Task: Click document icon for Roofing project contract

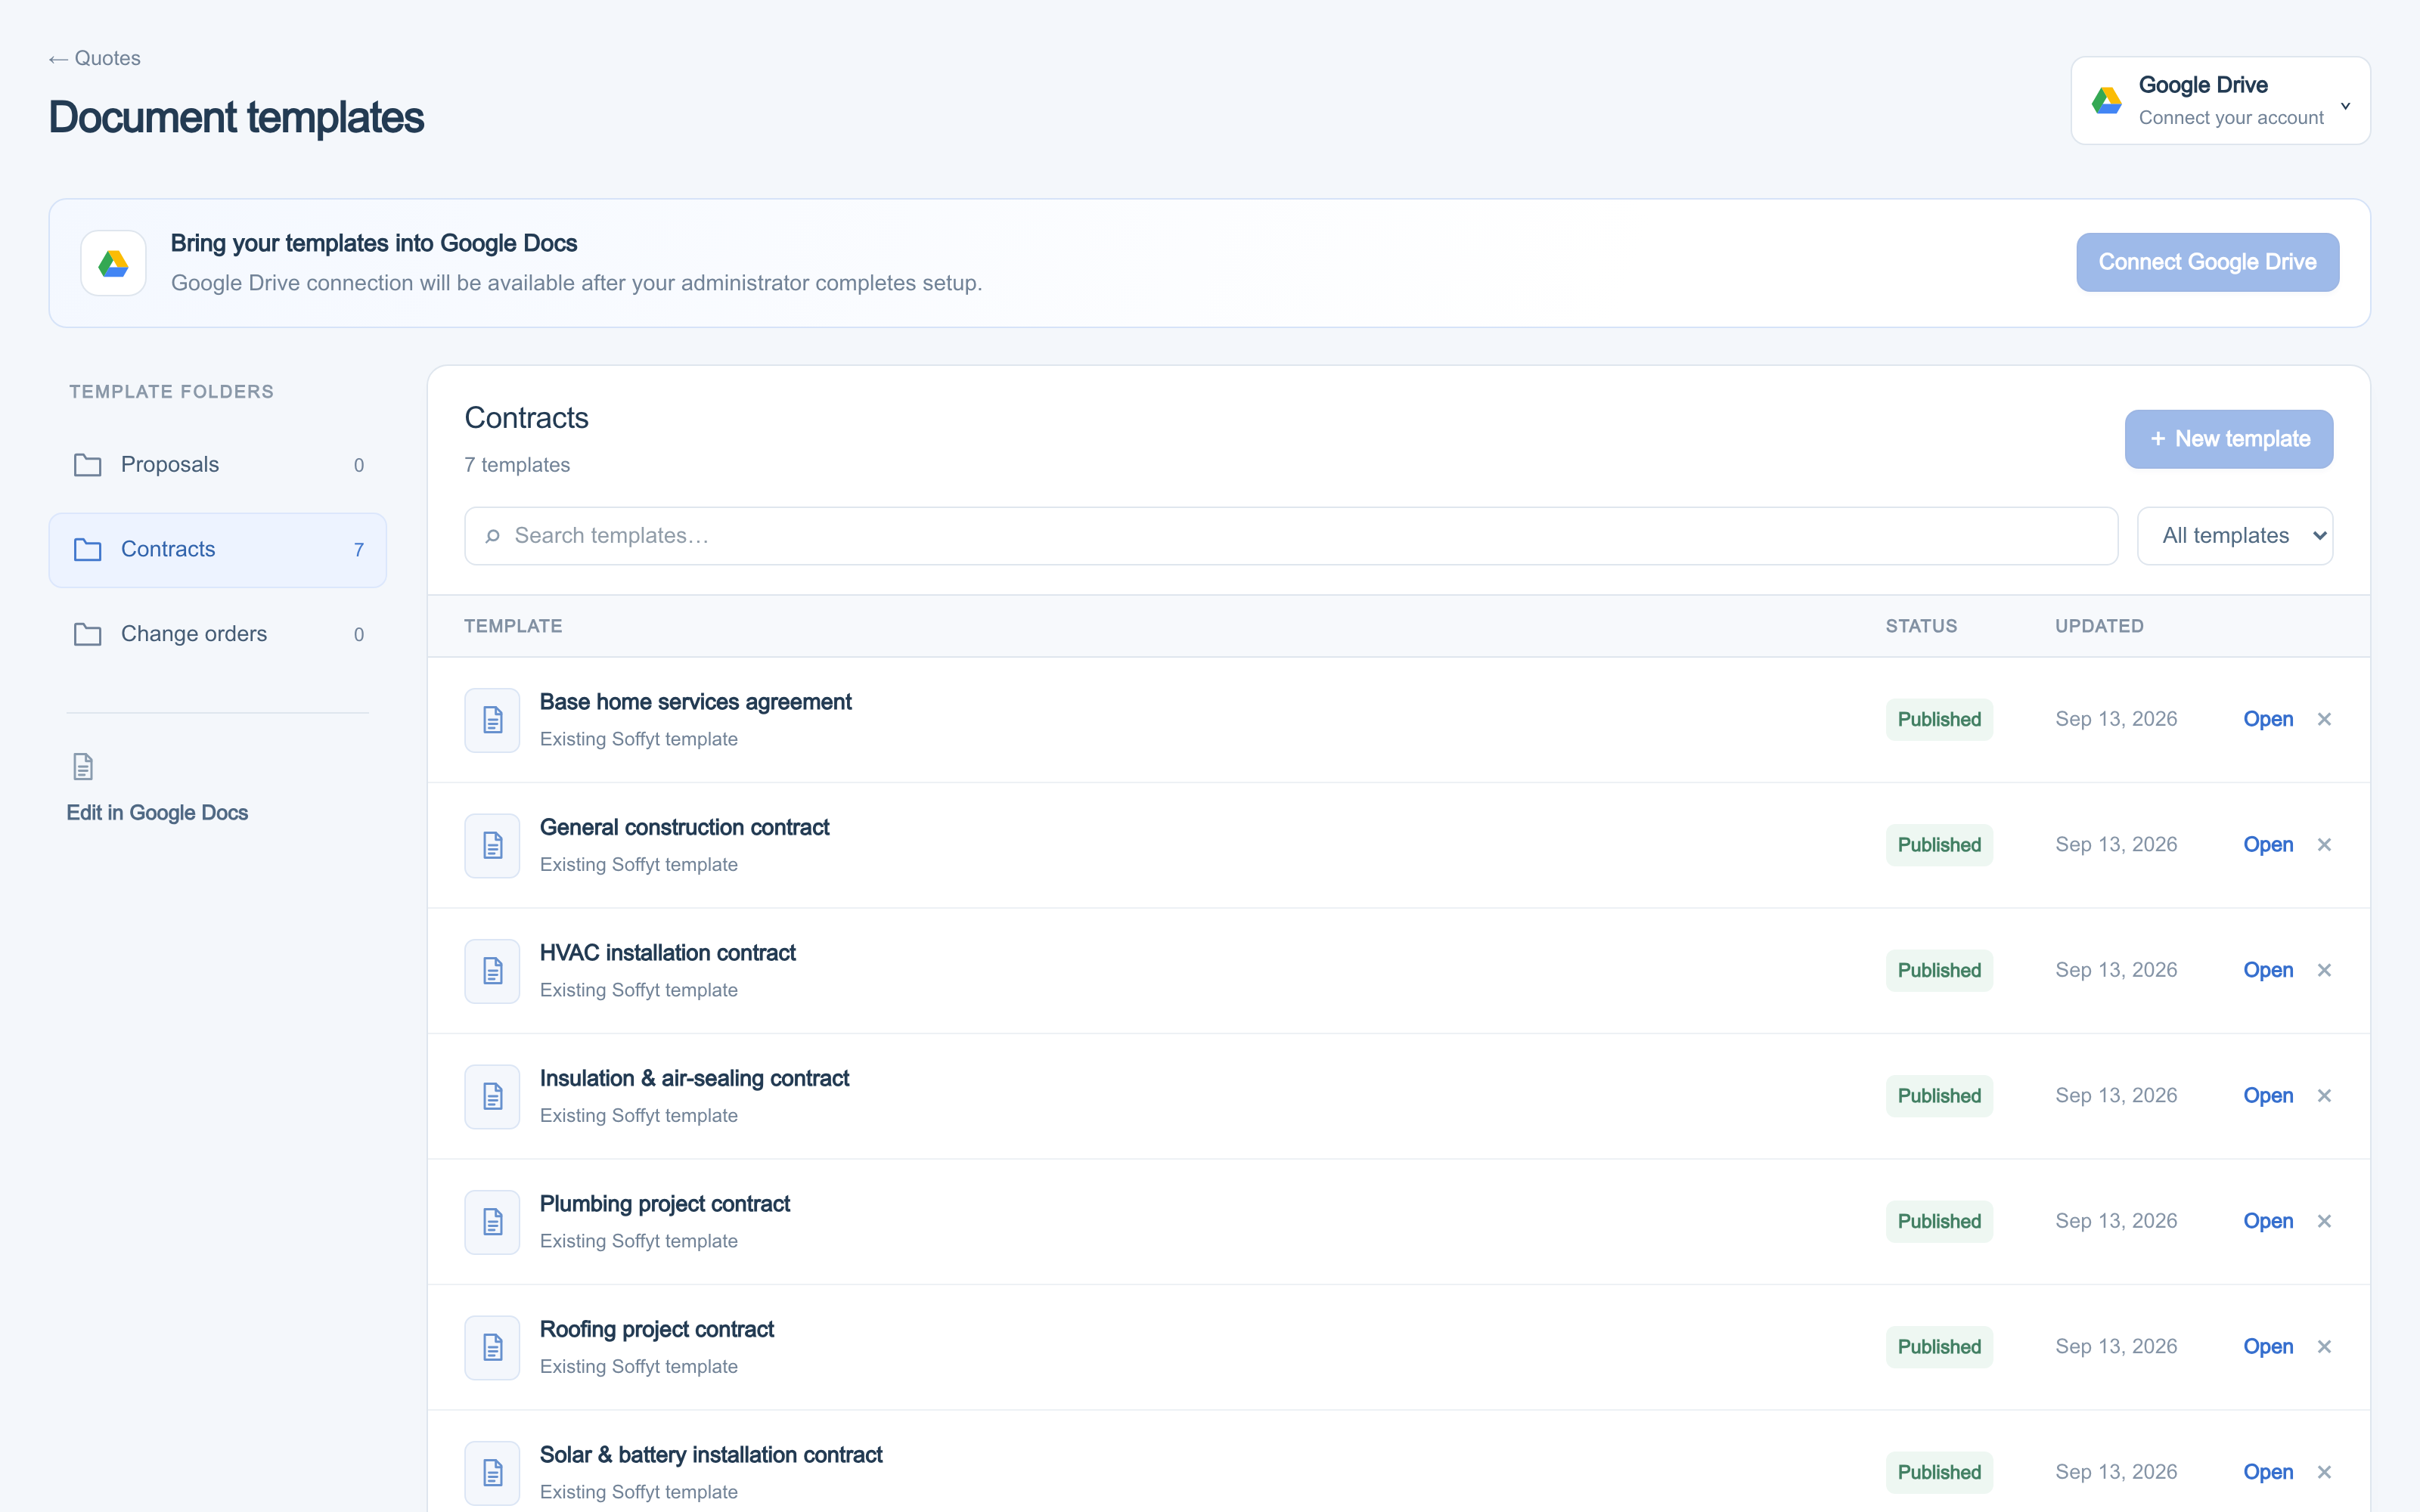Action: [x=492, y=1348]
